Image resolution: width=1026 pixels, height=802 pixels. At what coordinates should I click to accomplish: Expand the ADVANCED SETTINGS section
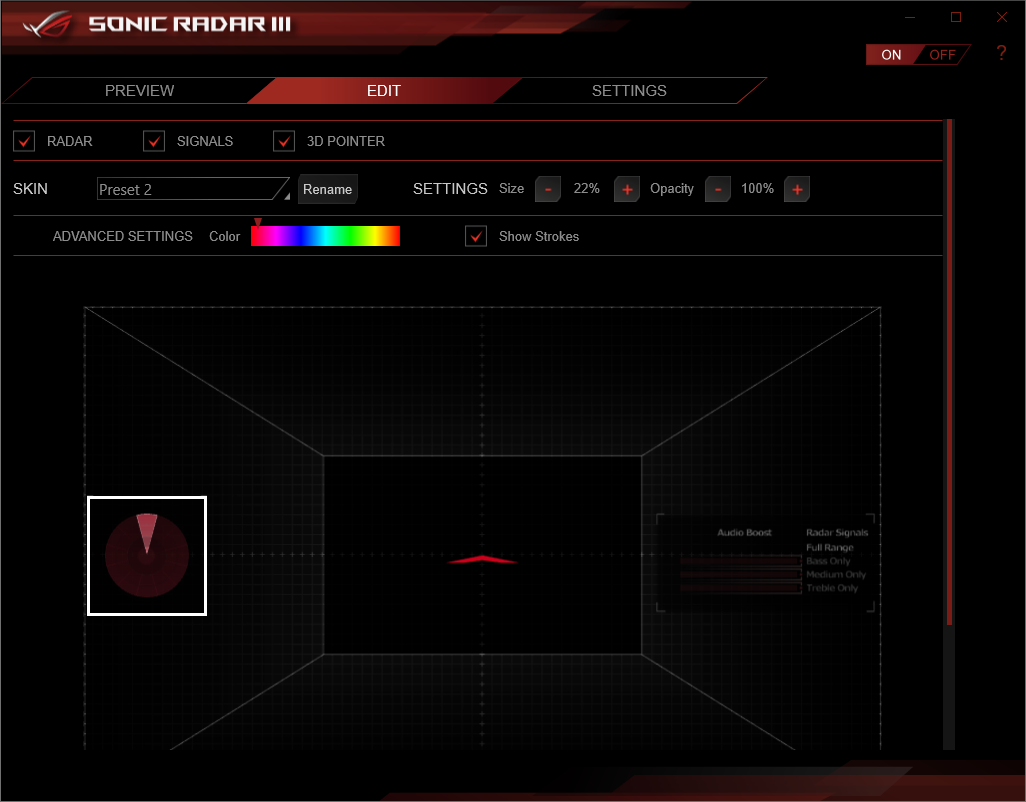click(x=122, y=236)
